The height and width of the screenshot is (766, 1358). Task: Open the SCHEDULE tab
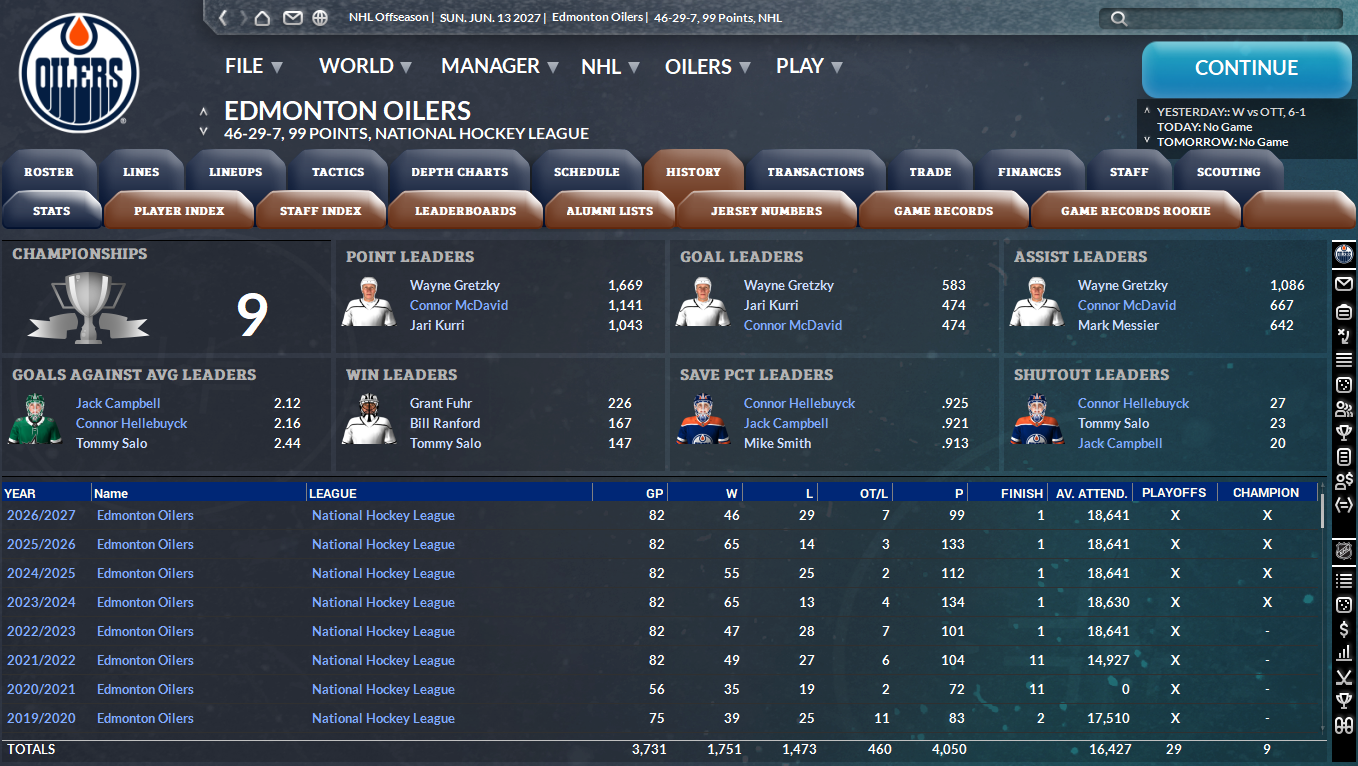click(587, 172)
